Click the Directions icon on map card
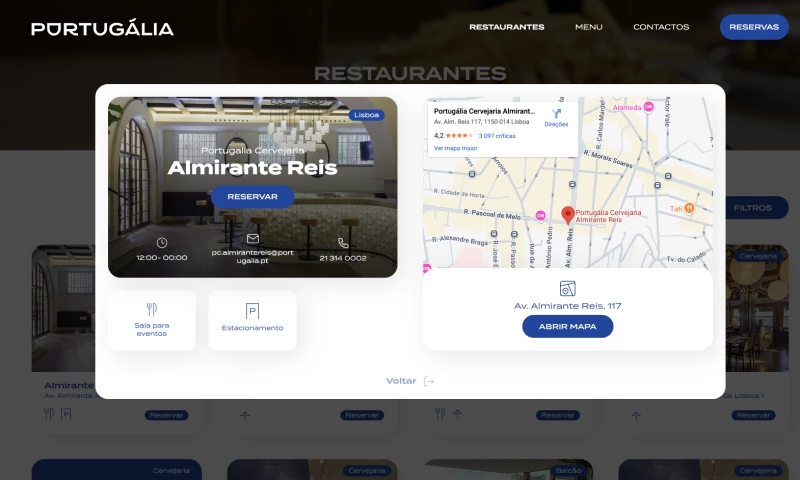This screenshot has height=480, width=800. (556, 113)
